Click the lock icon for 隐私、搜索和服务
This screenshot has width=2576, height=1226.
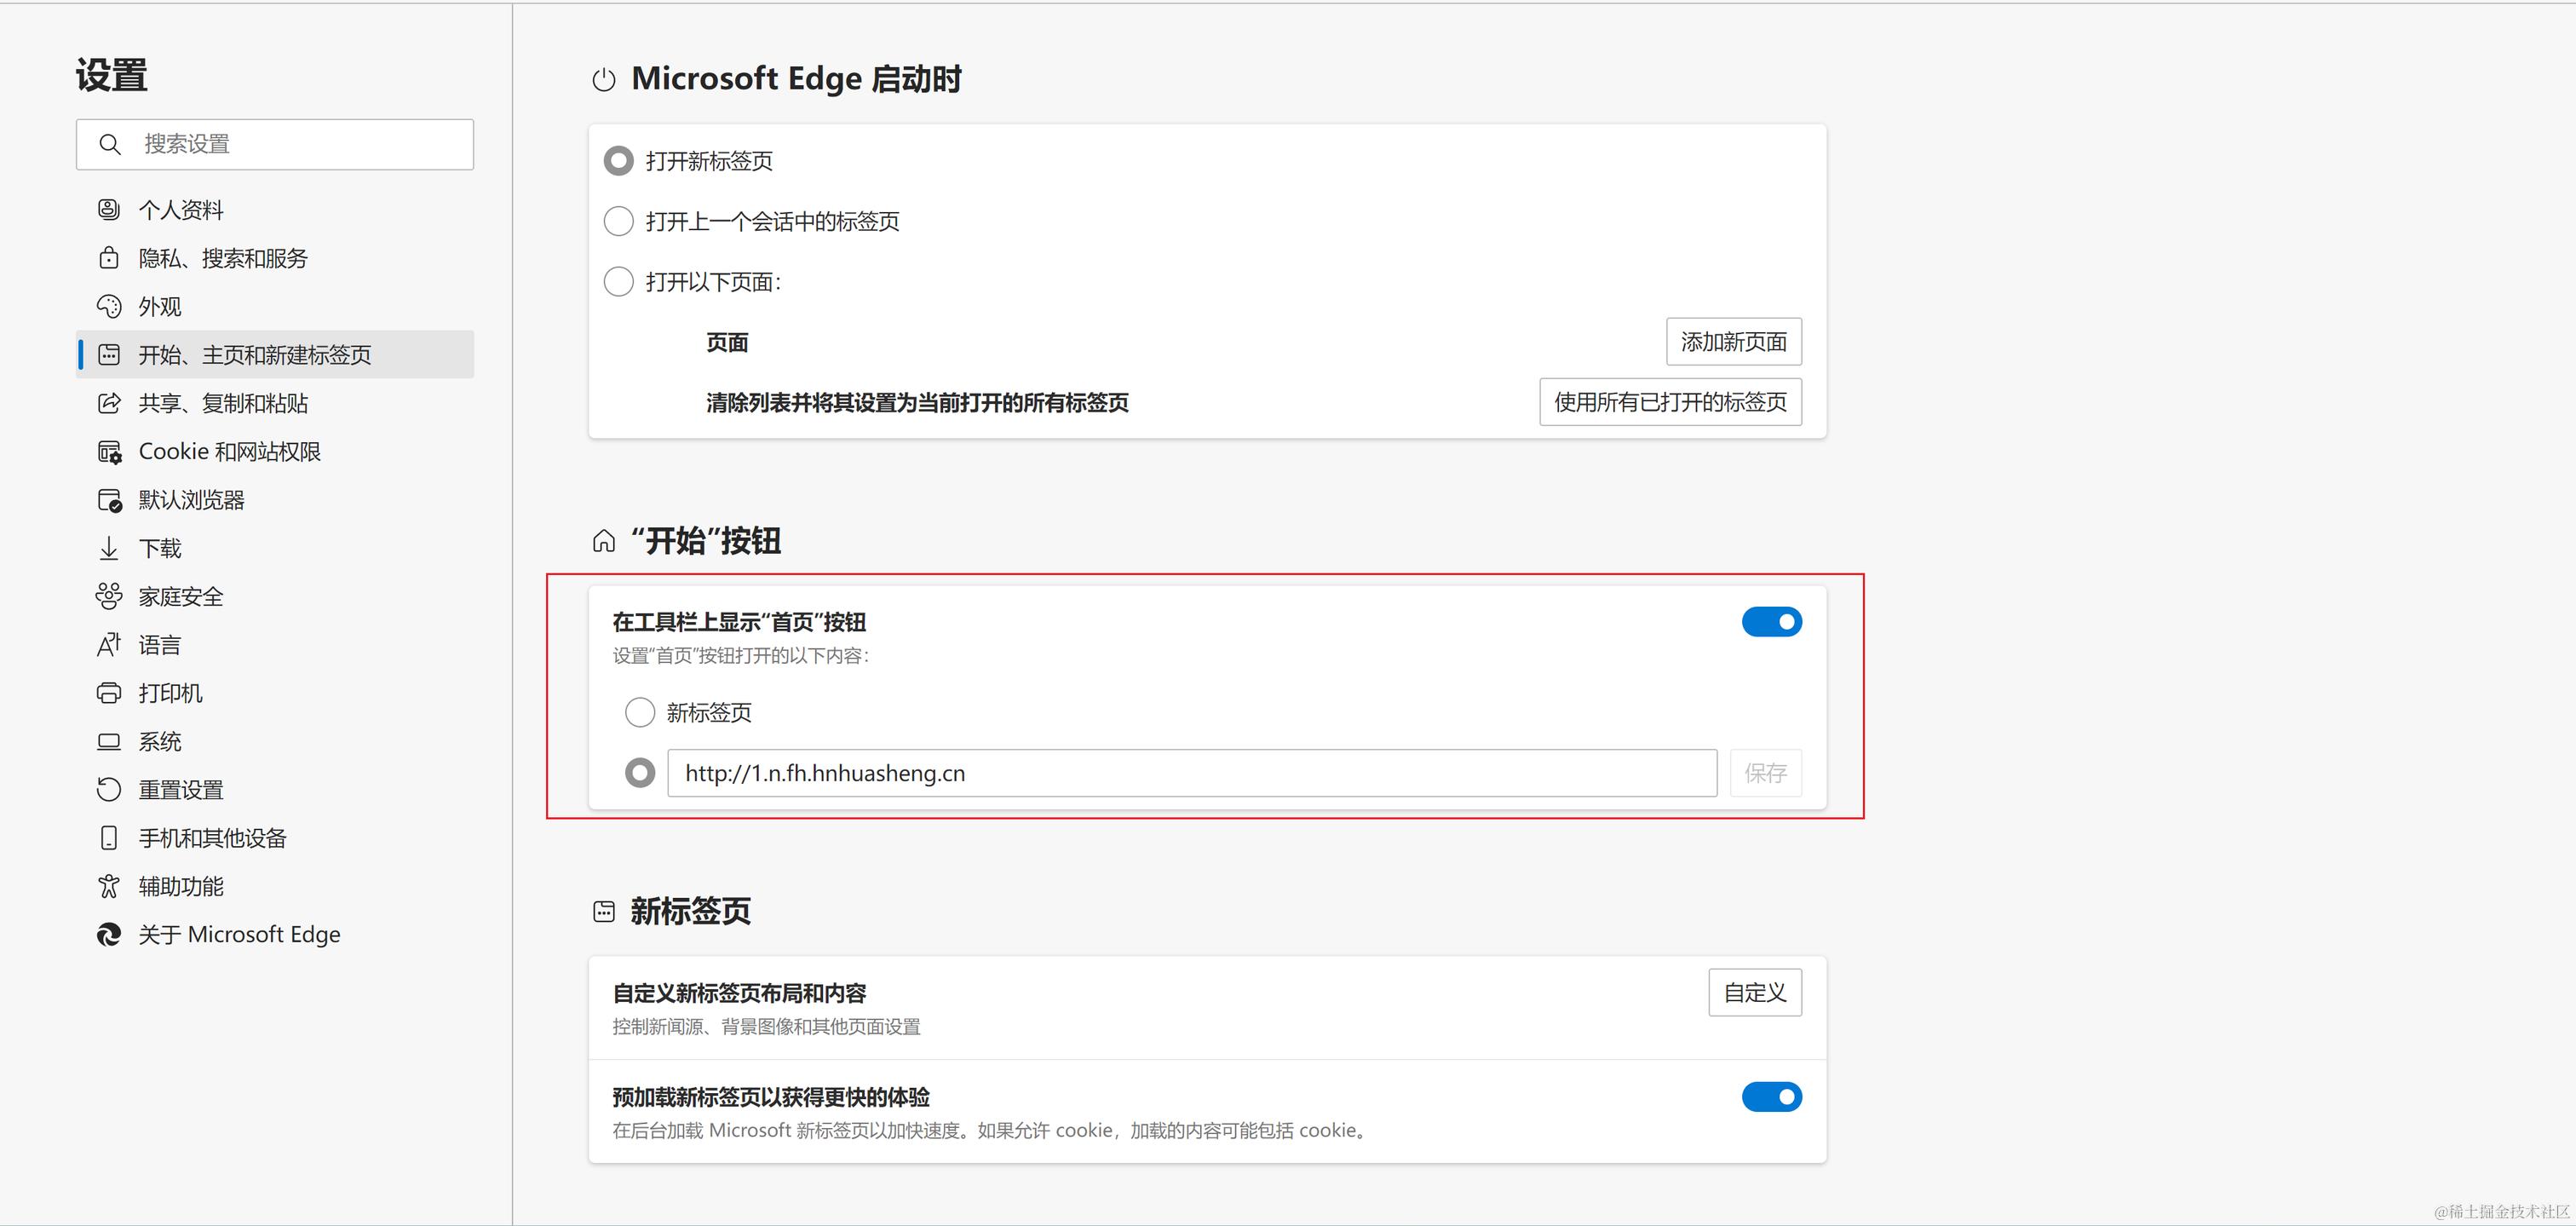pos(108,258)
